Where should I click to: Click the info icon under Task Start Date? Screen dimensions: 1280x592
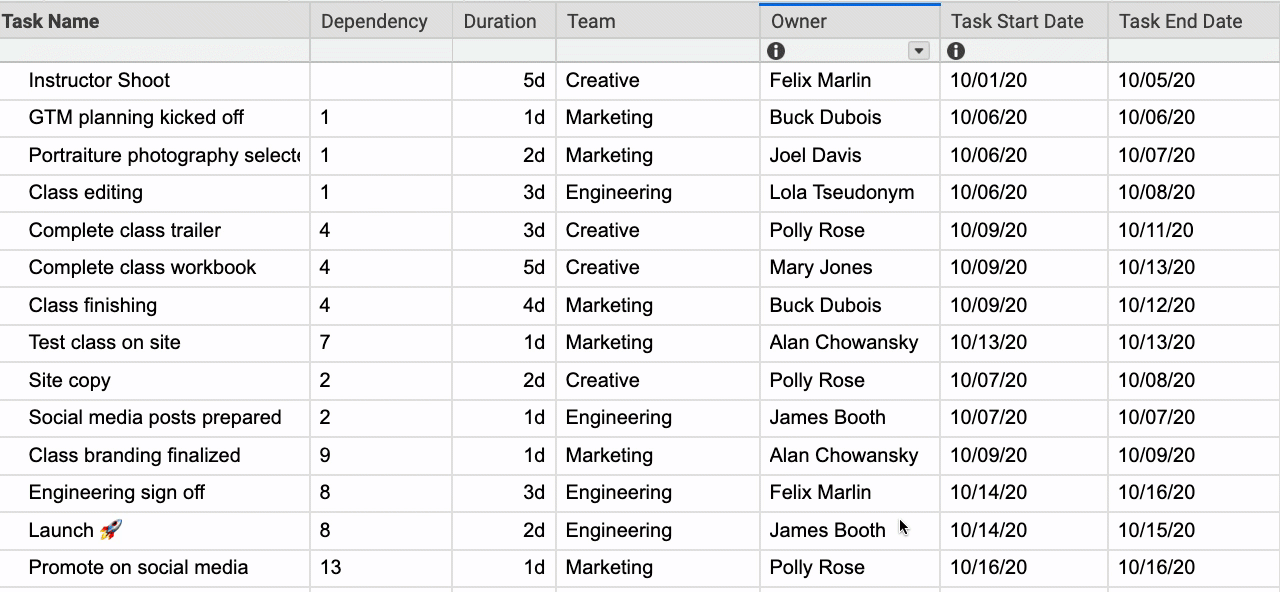coord(956,51)
